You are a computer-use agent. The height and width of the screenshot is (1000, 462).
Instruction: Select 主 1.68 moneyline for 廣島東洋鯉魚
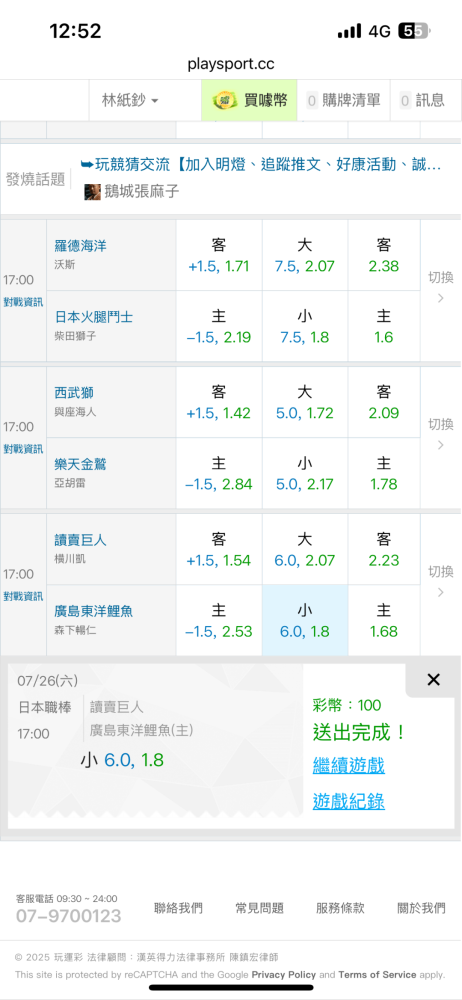(x=384, y=621)
